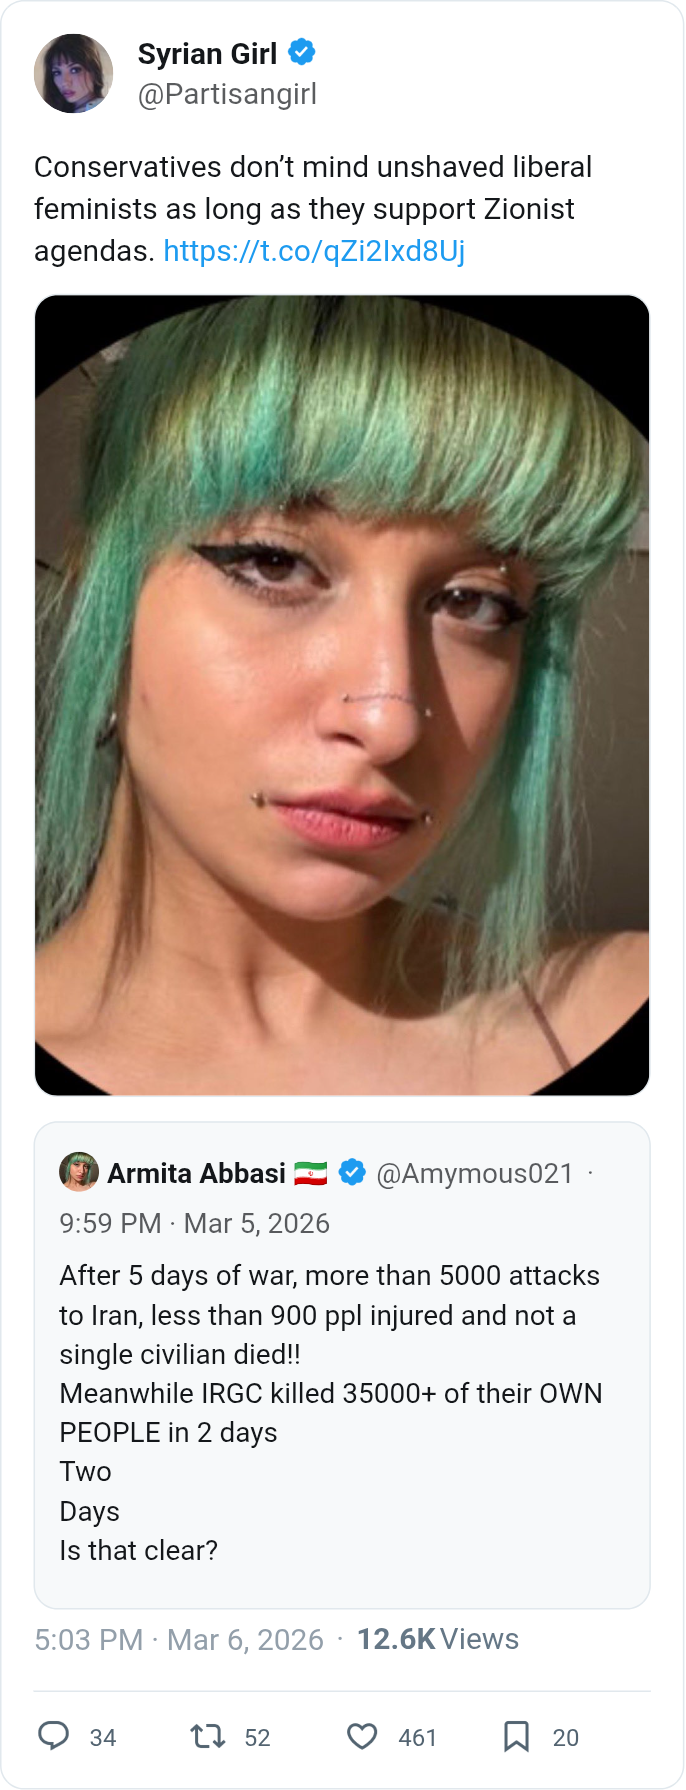This screenshot has width=686, height=1790.
Task: Like the tweet with heart icon
Action: [362, 1736]
